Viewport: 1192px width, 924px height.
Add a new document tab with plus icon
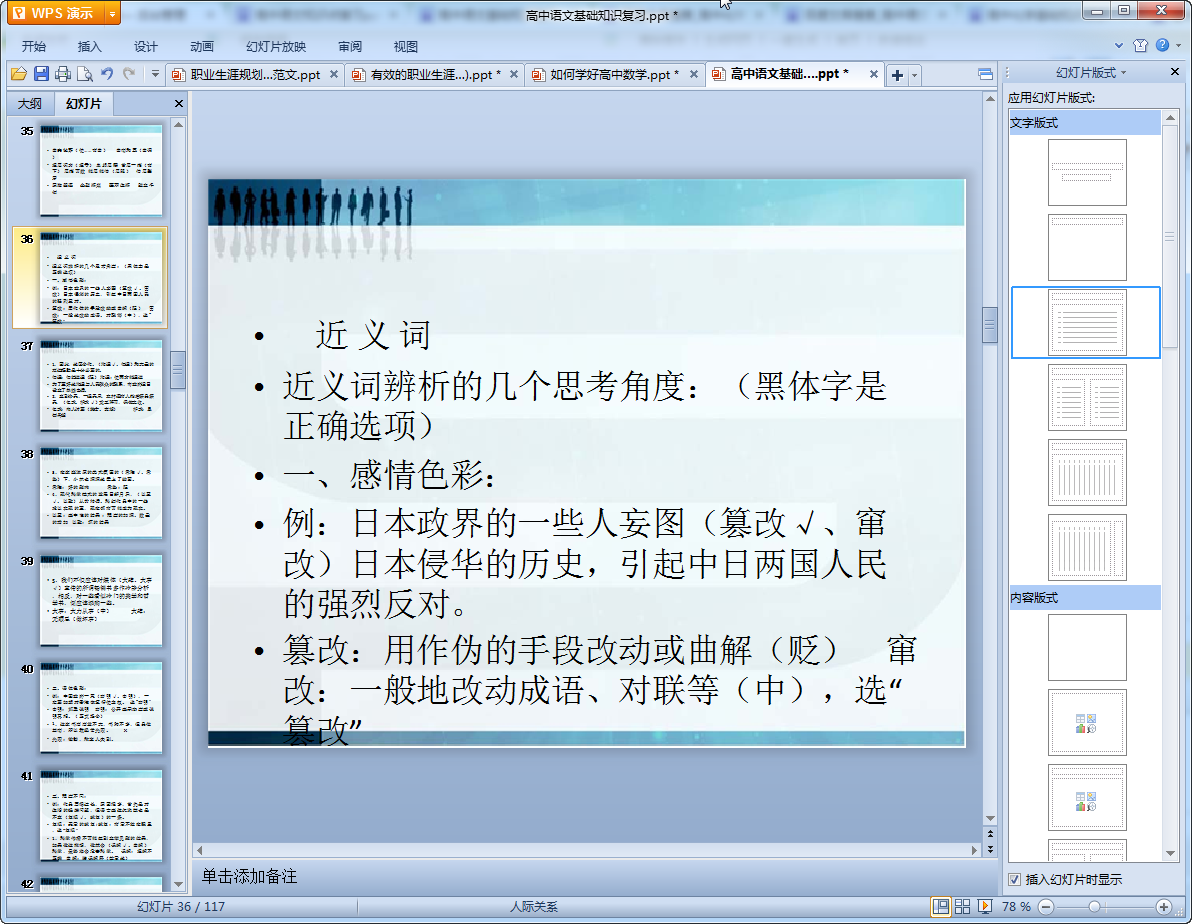(x=897, y=75)
